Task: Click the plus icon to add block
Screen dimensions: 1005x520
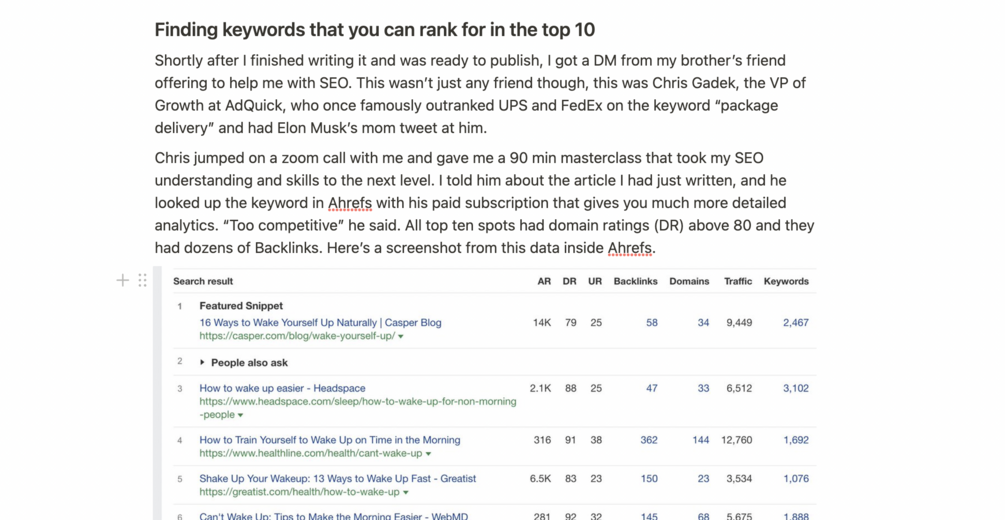Action: point(122,280)
